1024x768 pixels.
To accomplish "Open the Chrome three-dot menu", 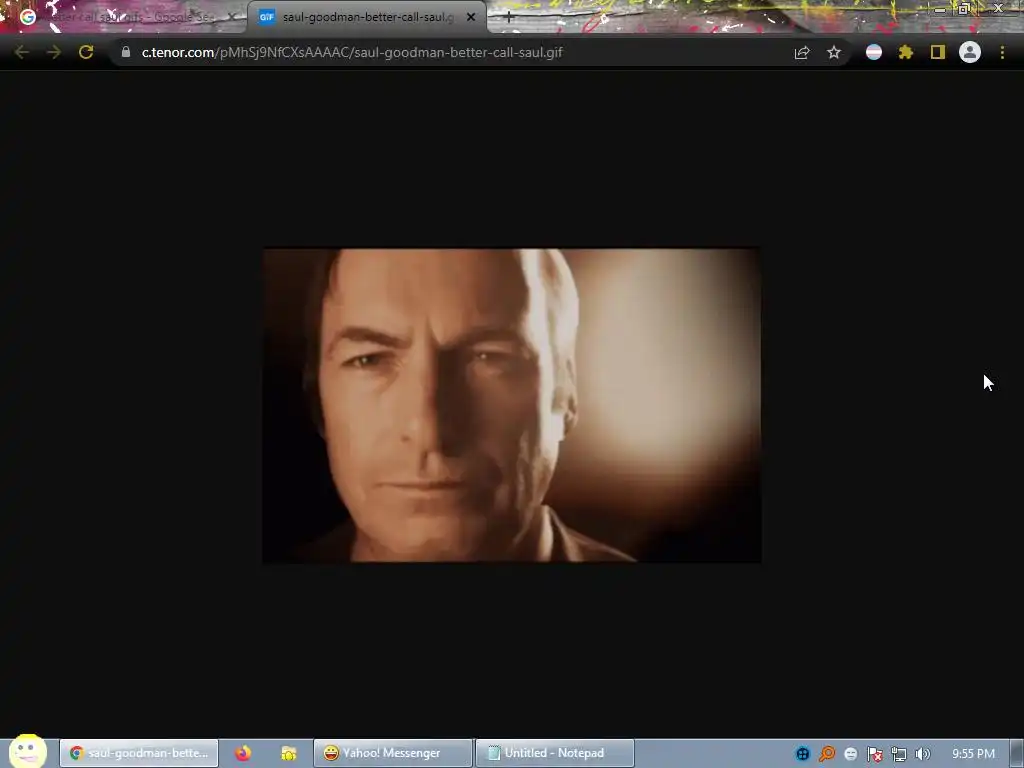I will click(1002, 52).
